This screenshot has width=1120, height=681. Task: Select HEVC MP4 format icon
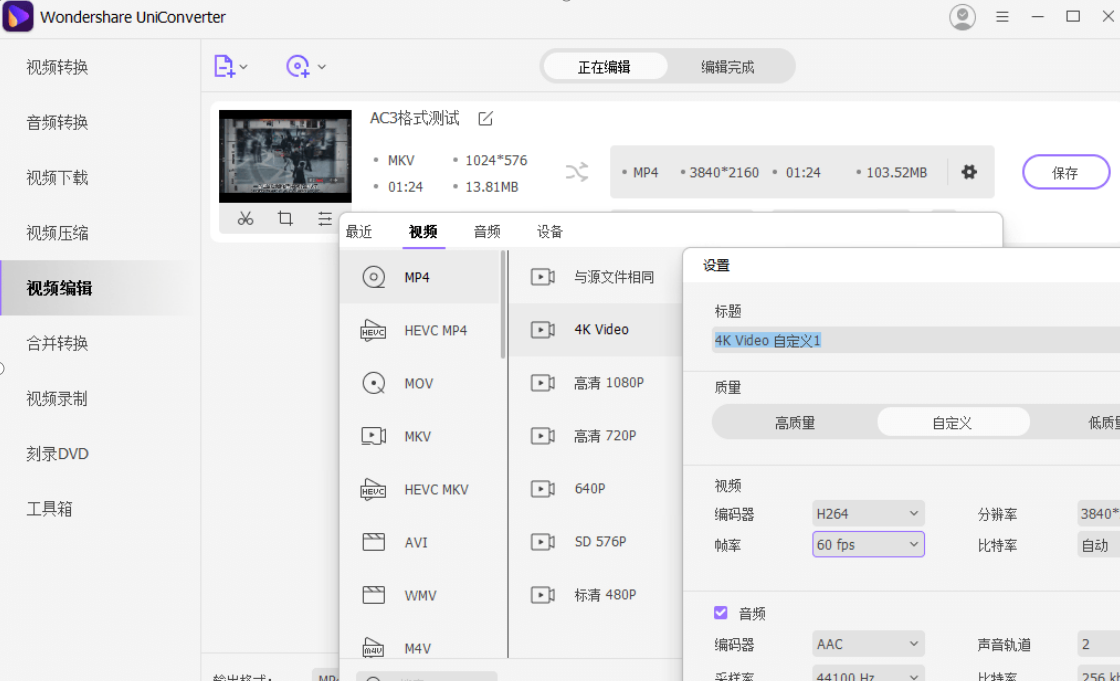374,330
